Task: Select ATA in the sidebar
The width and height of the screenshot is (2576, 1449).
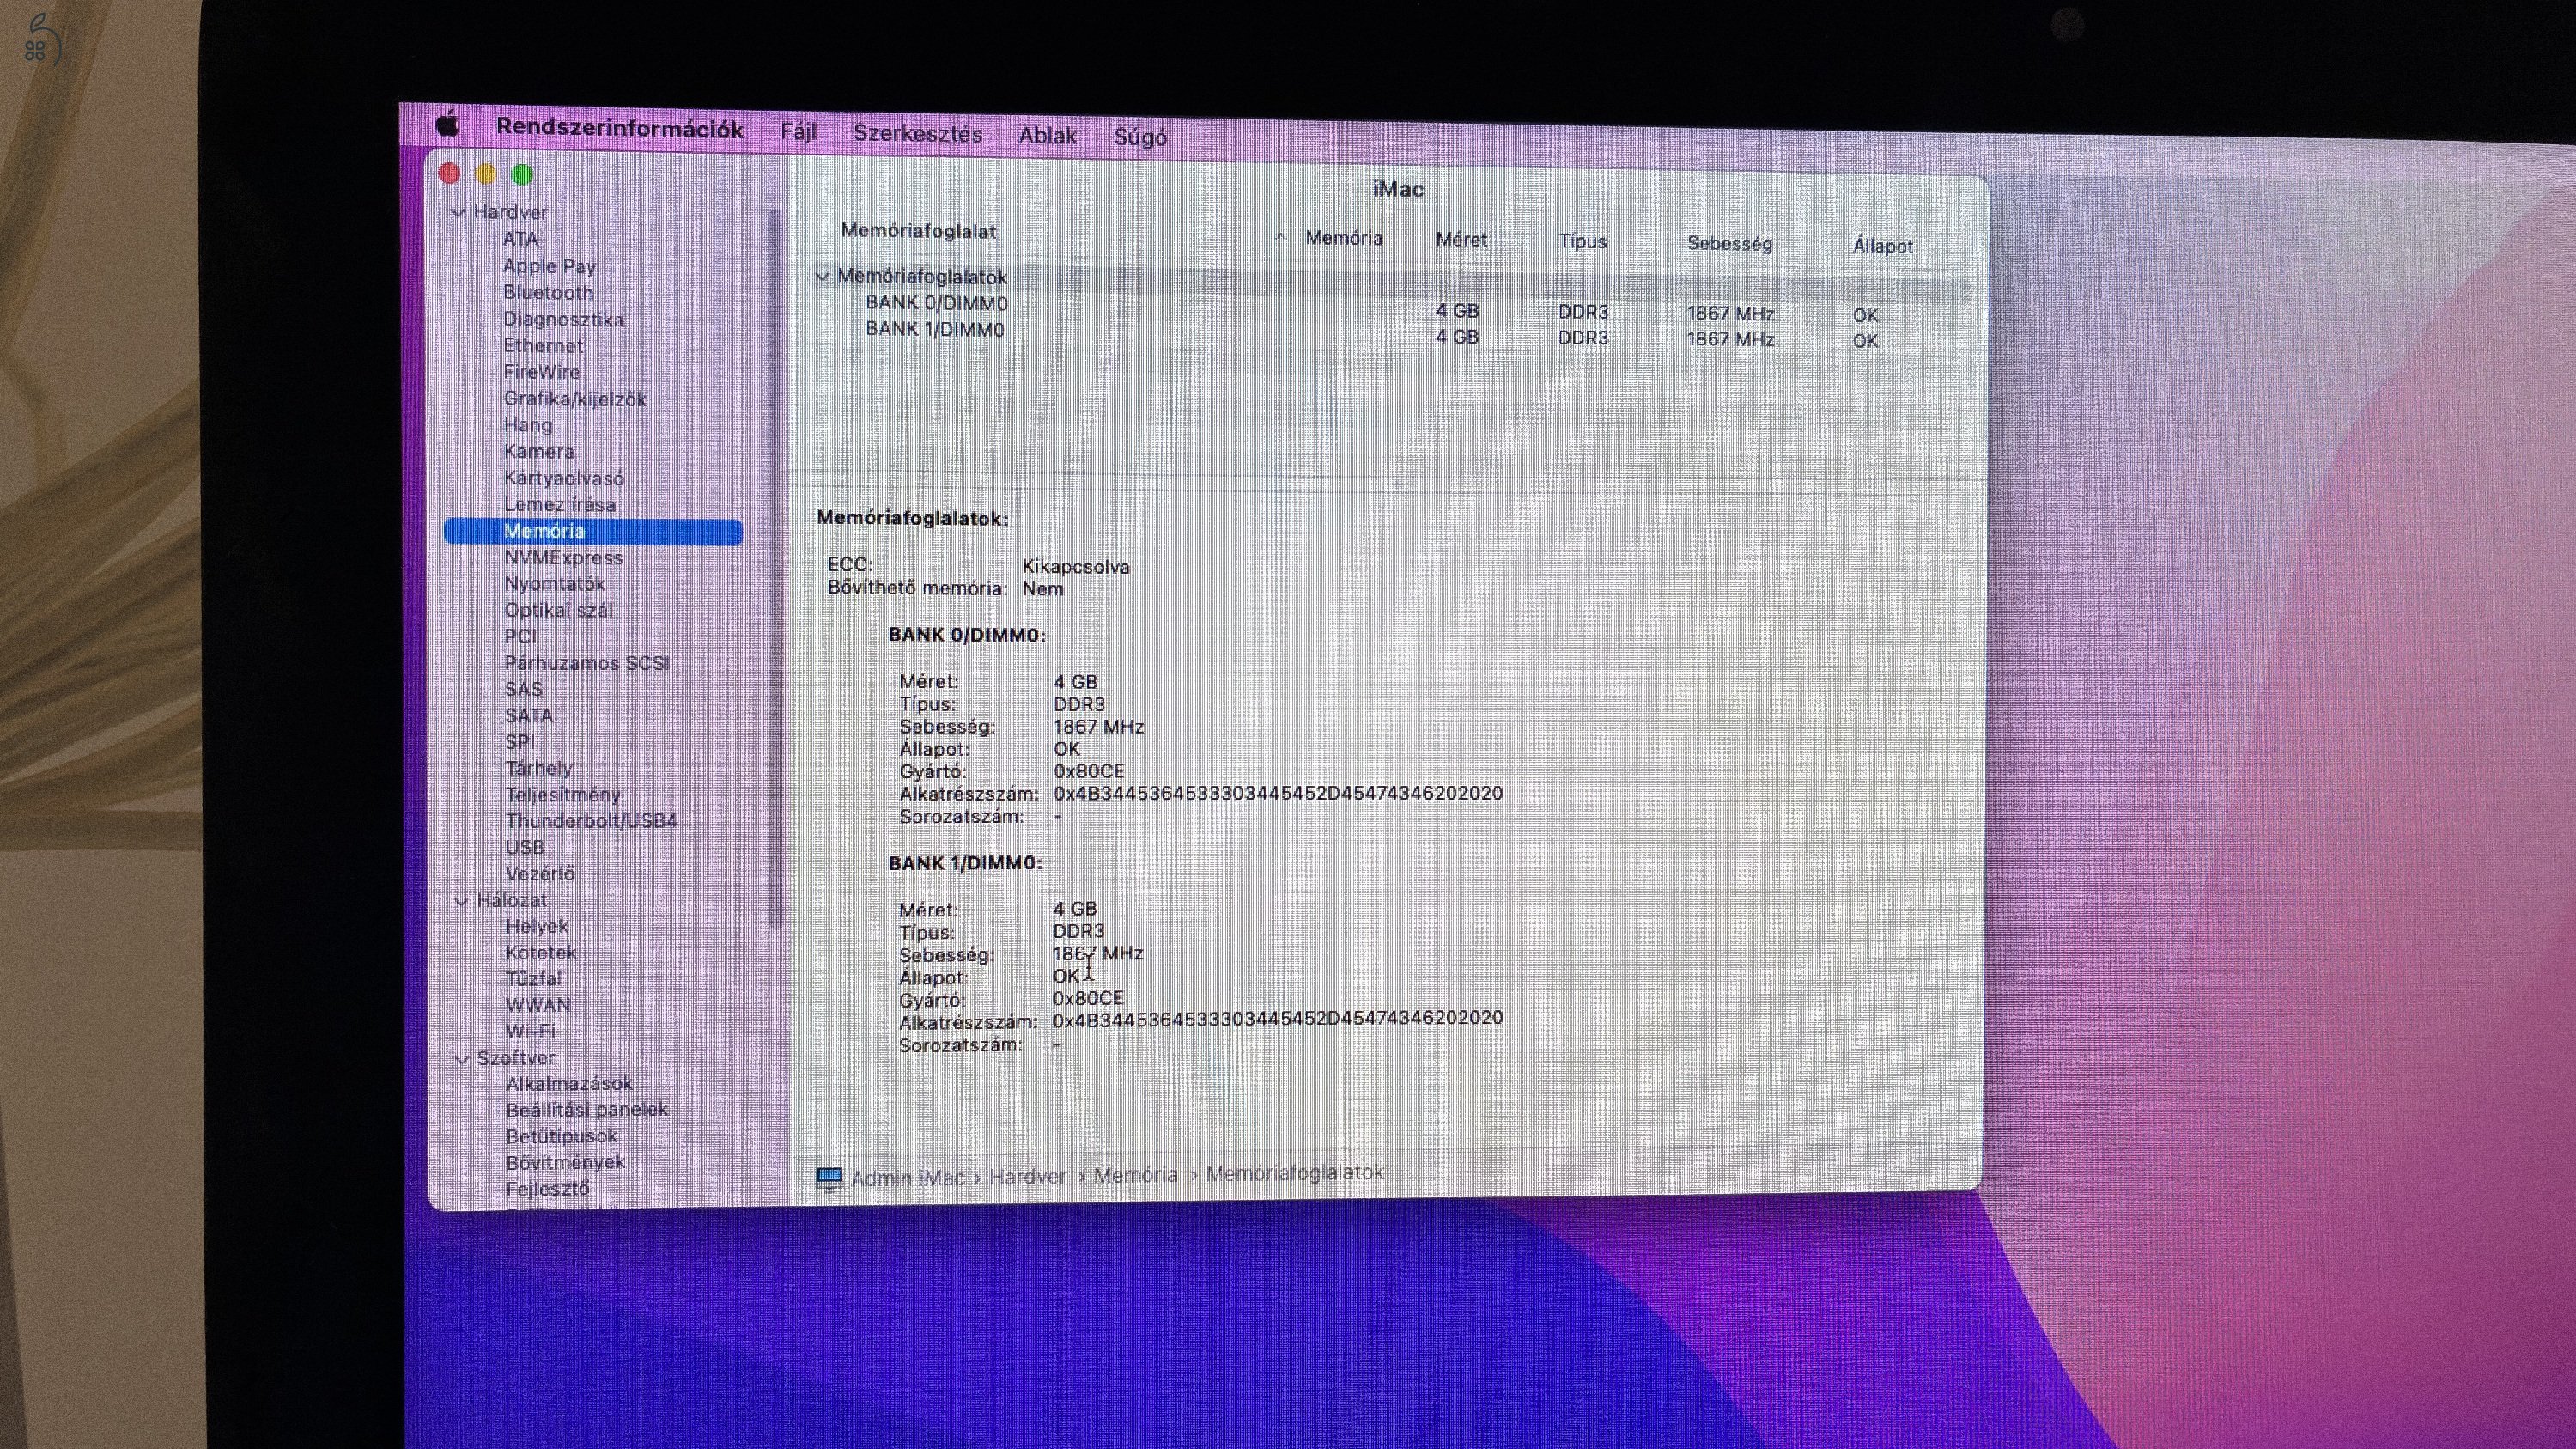Action: (520, 239)
